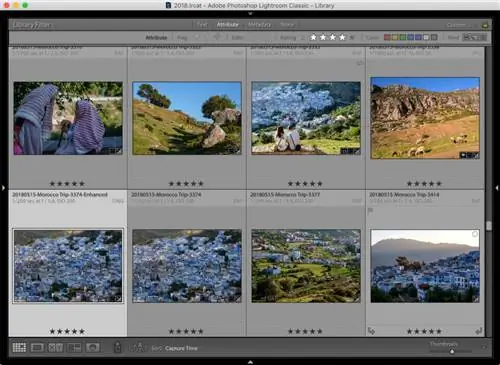This screenshot has width=500, height=365.
Task: Expand the right panel group
Action: [x=497, y=188]
